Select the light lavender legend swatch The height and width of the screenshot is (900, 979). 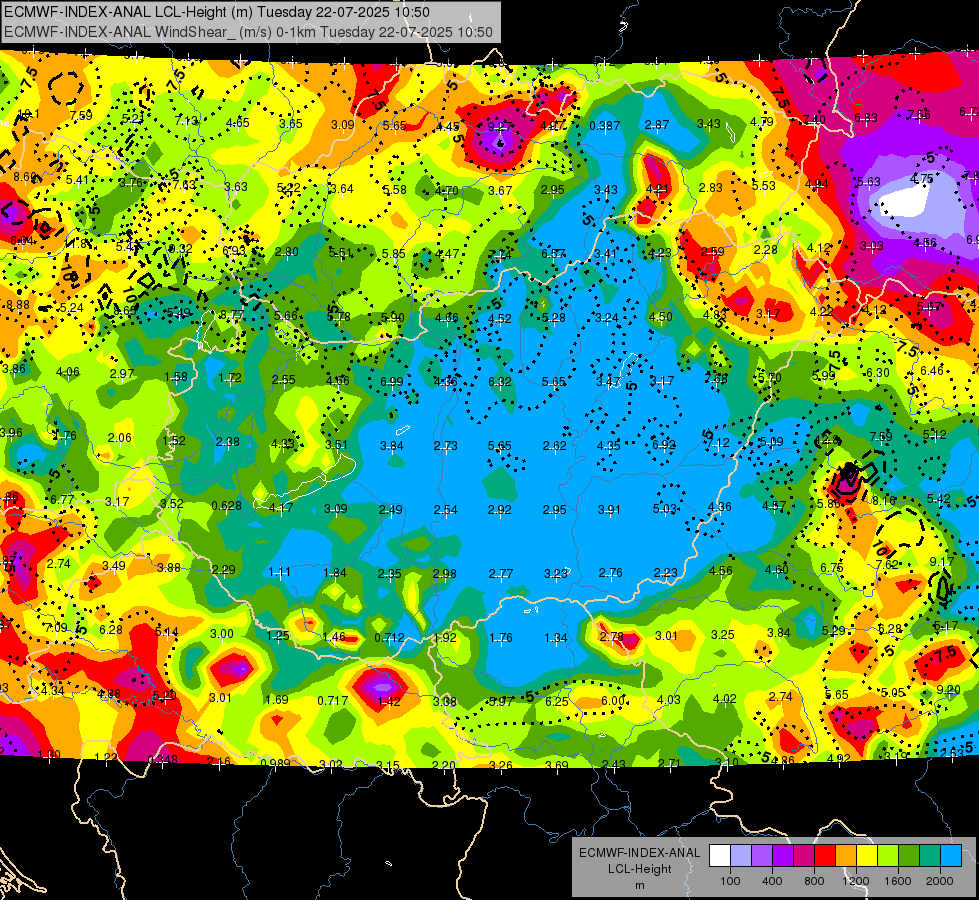pos(741,855)
